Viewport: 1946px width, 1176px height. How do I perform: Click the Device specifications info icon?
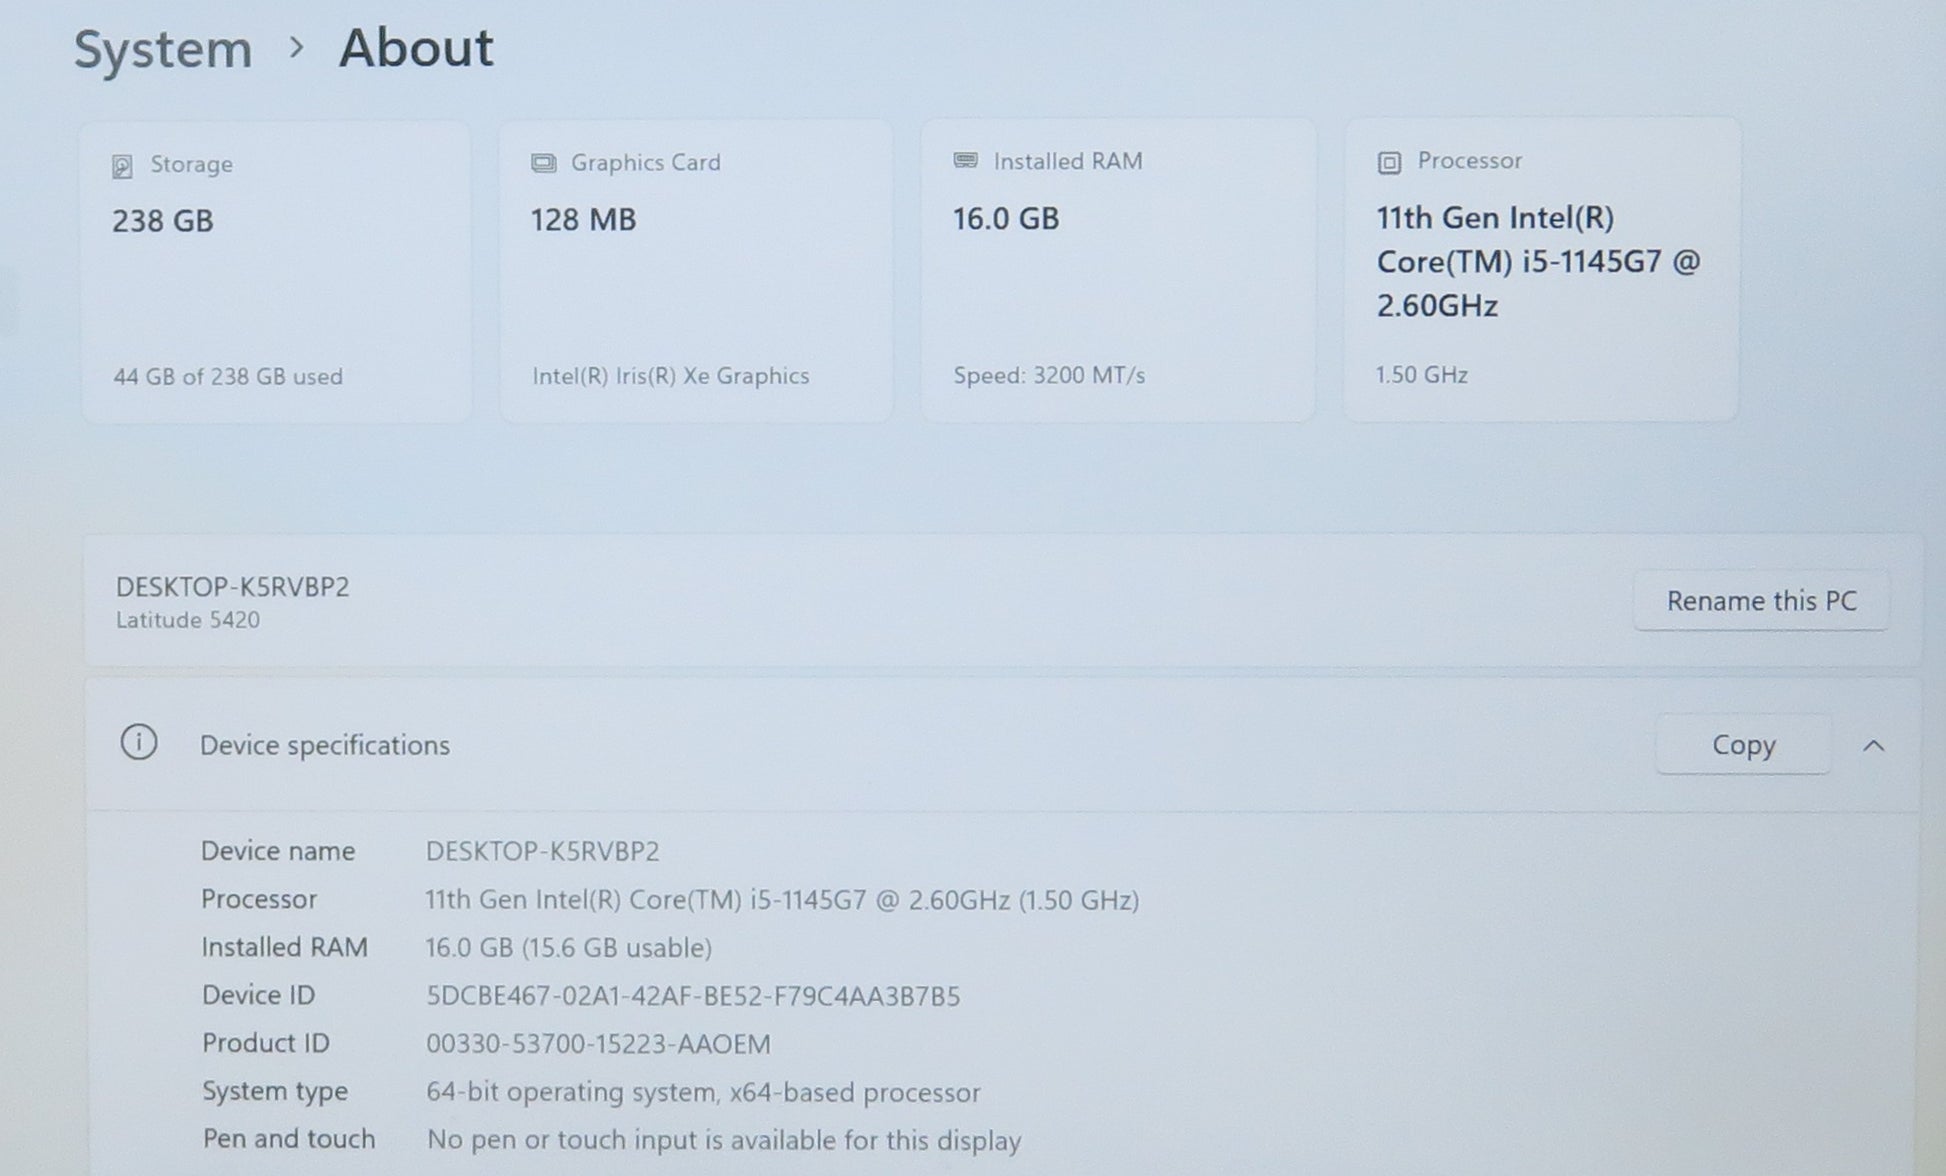pyautogui.click(x=139, y=743)
